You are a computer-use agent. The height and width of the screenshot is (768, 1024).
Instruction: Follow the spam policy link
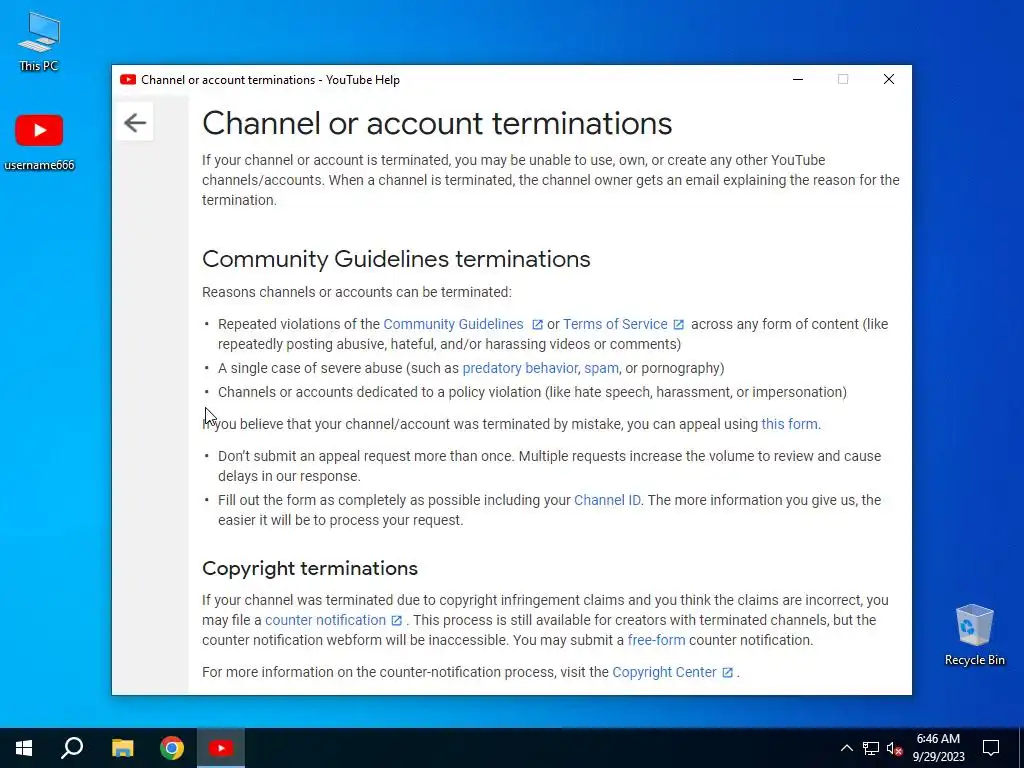601,368
